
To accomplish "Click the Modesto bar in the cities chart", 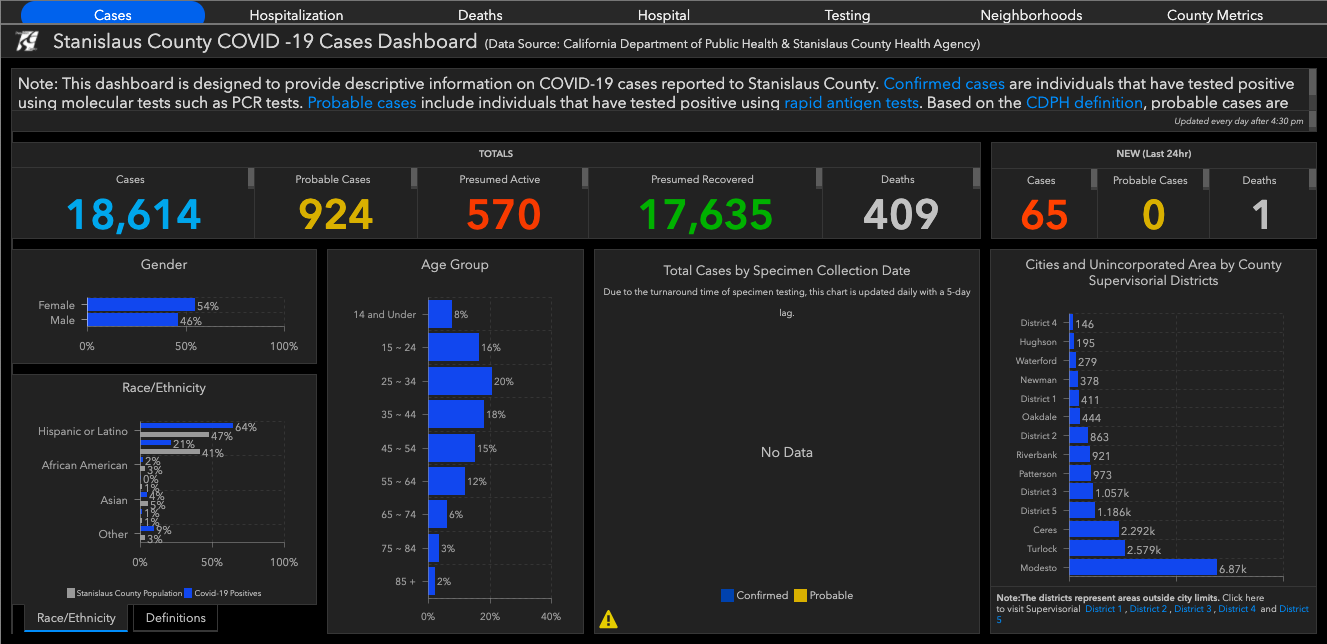I will tap(1142, 567).
